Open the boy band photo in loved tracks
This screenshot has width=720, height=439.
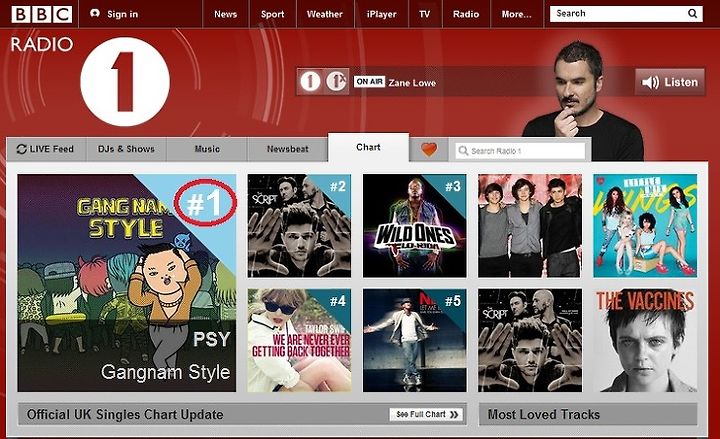pos(530,226)
